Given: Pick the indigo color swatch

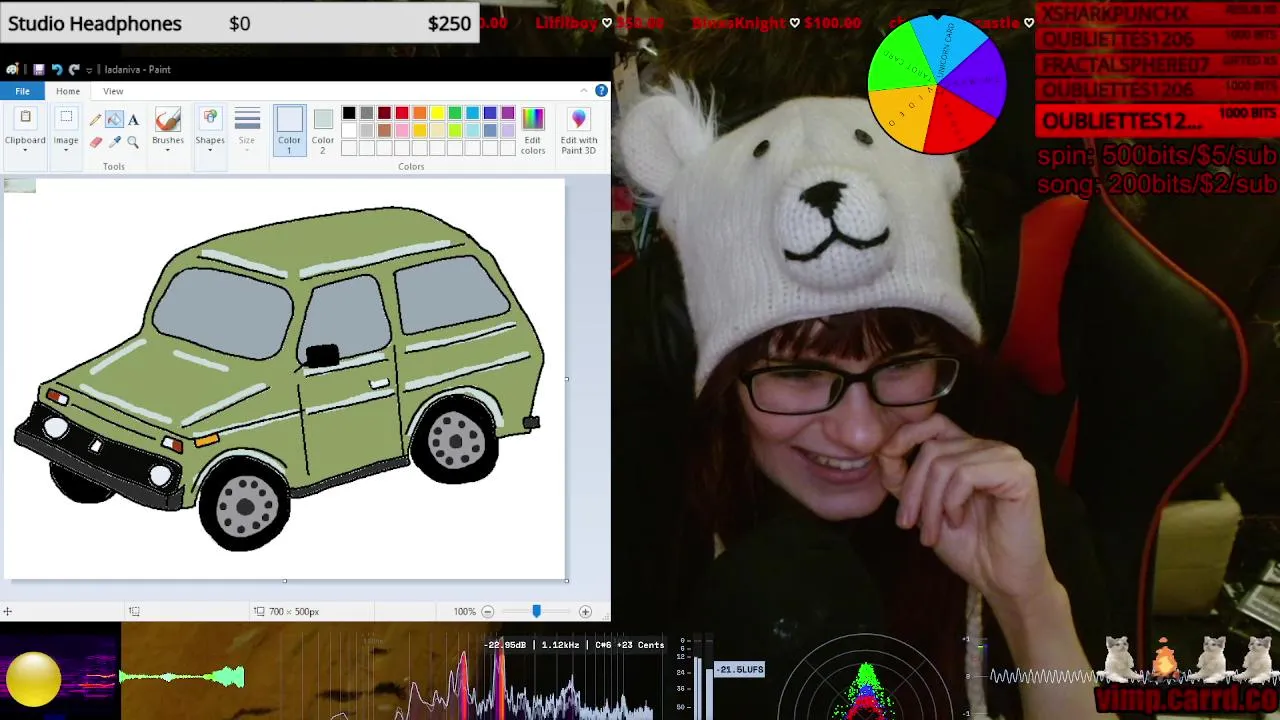Looking at the screenshot, I should [490, 113].
